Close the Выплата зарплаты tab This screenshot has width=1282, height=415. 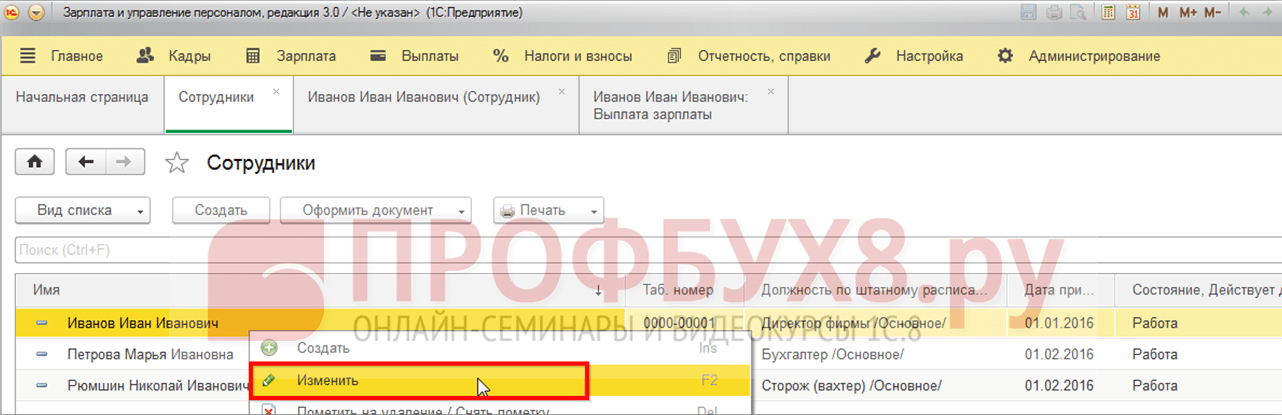point(771,91)
